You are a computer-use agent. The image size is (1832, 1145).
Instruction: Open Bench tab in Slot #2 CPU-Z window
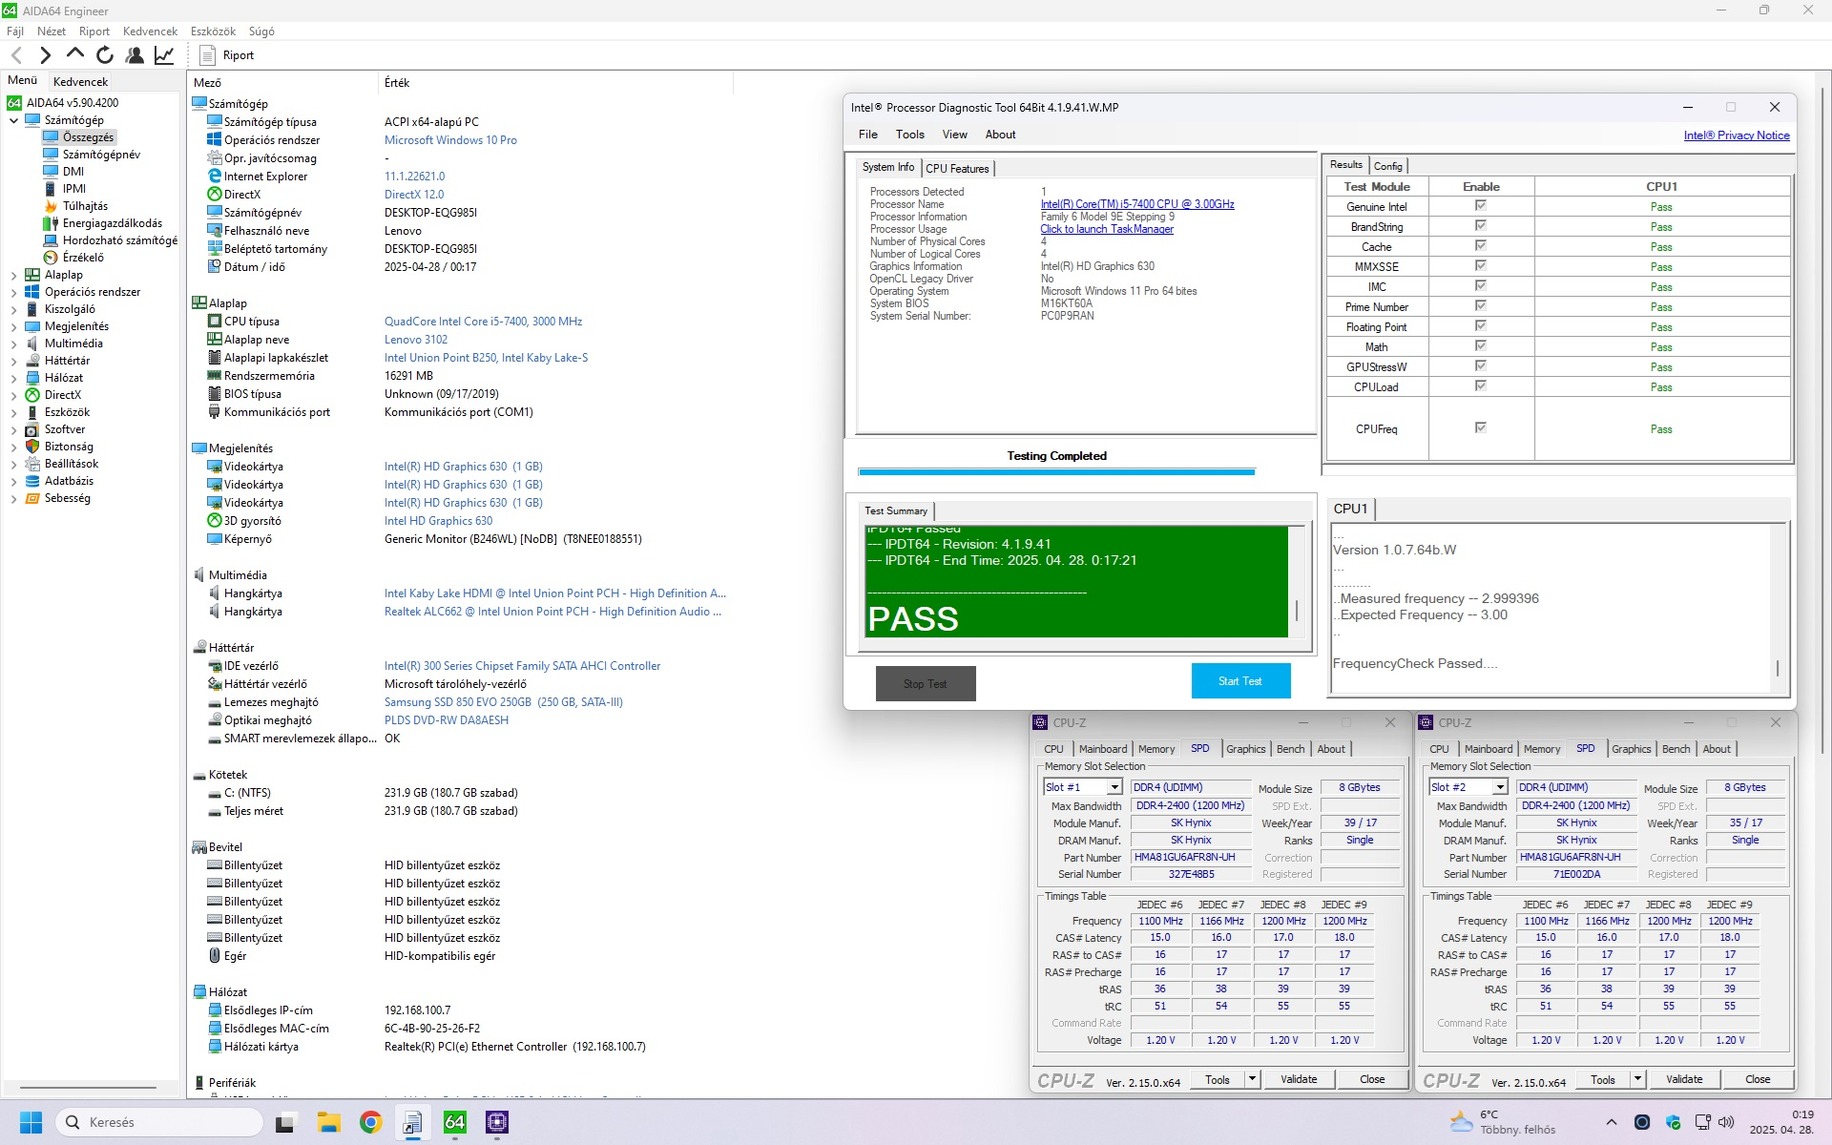point(1676,749)
